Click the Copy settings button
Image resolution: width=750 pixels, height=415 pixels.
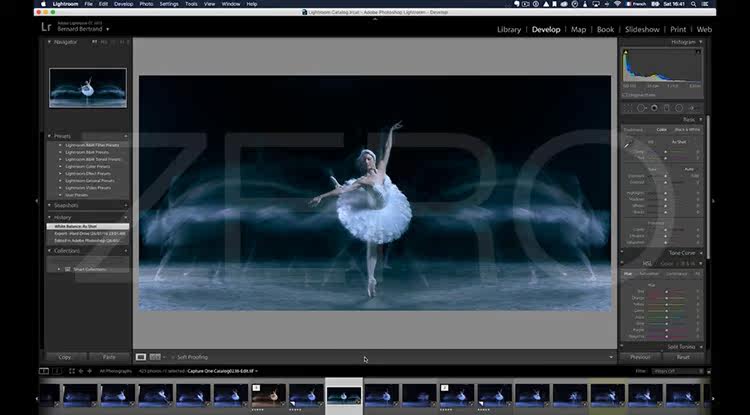click(x=65, y=357)
